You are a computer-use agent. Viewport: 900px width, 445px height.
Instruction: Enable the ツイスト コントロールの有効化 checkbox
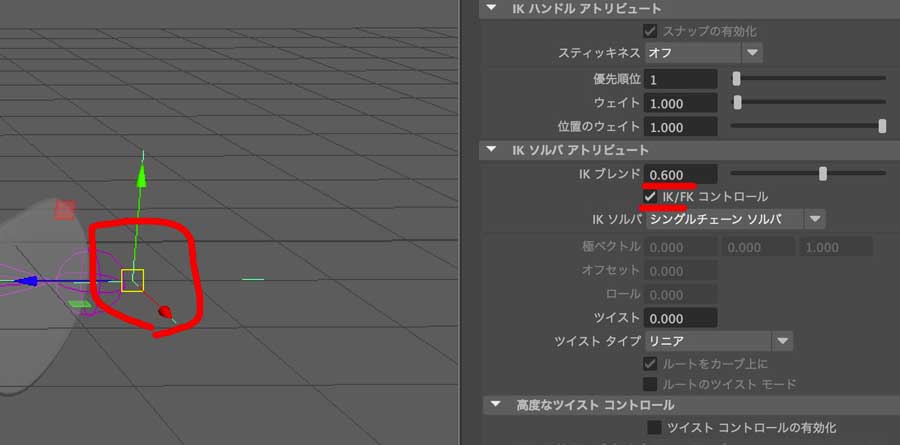point(654,427)
